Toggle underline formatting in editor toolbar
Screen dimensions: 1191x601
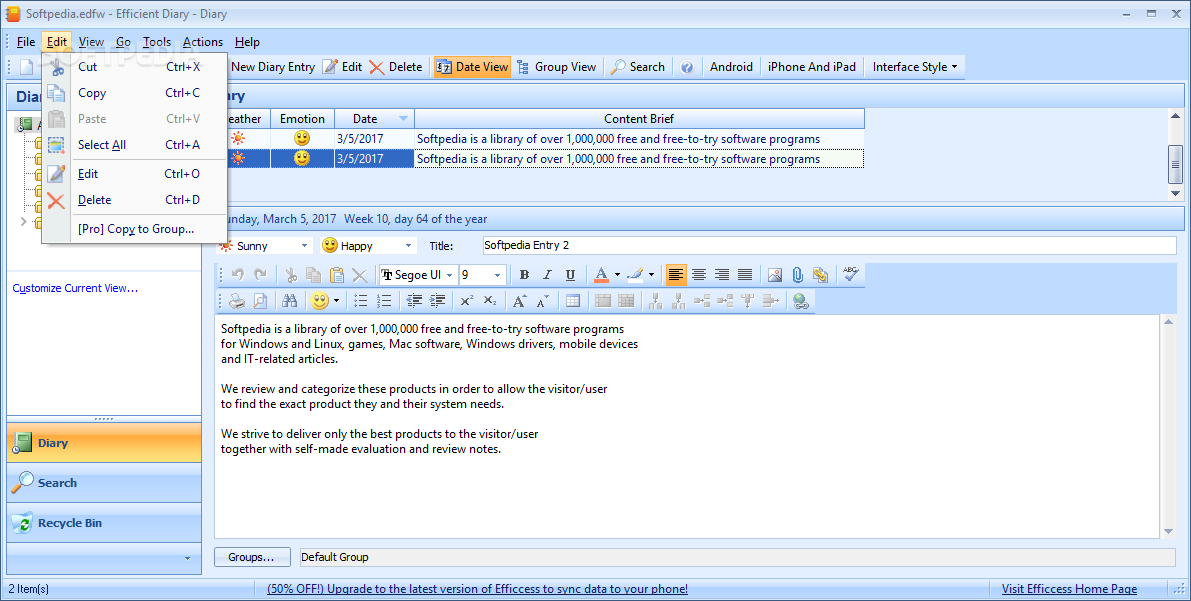click(x=570, y=275)
